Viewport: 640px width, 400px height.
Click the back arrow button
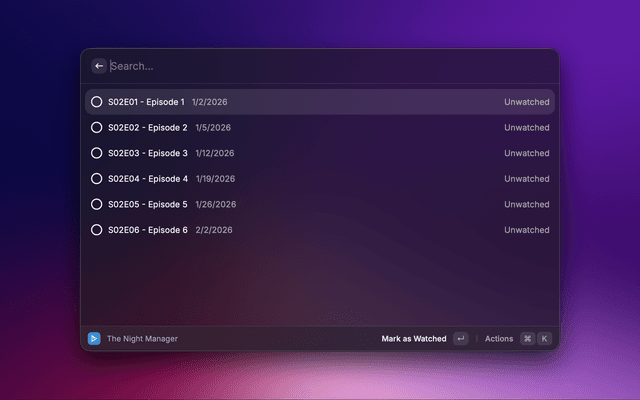[99, 66]
